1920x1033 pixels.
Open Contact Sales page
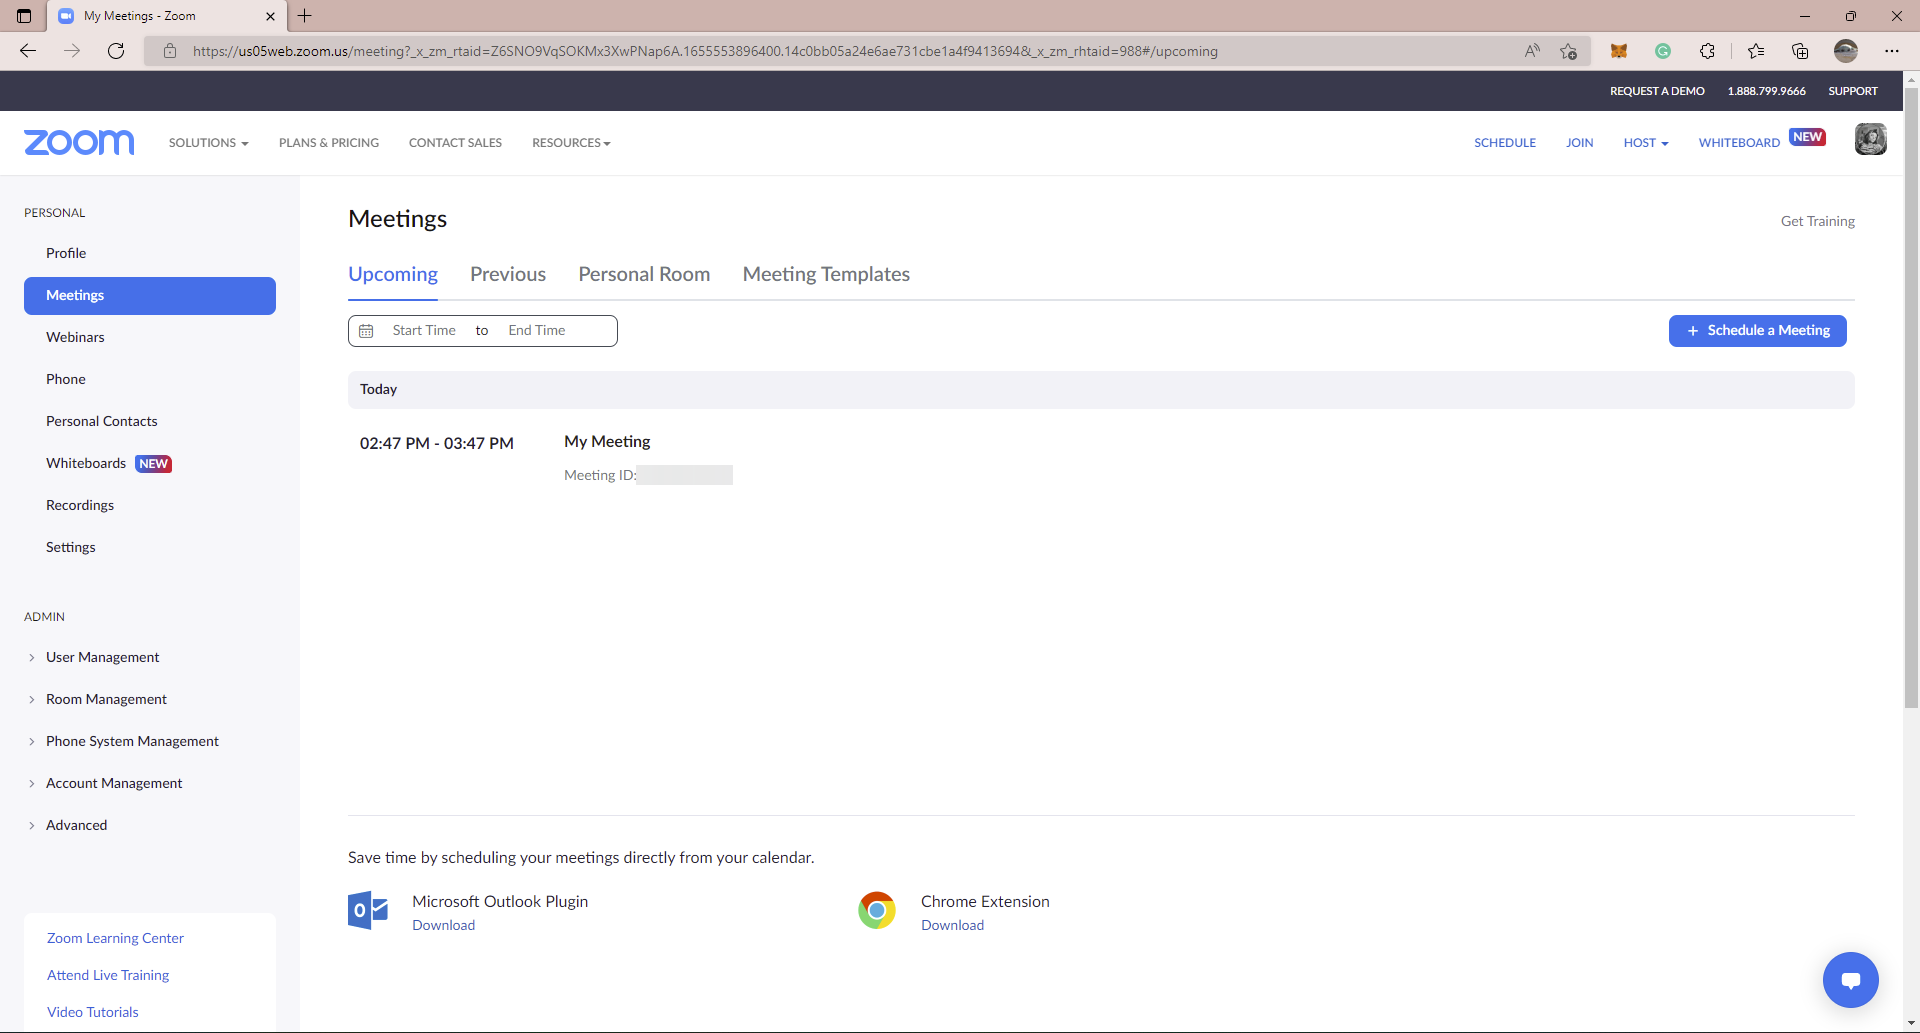455,143
